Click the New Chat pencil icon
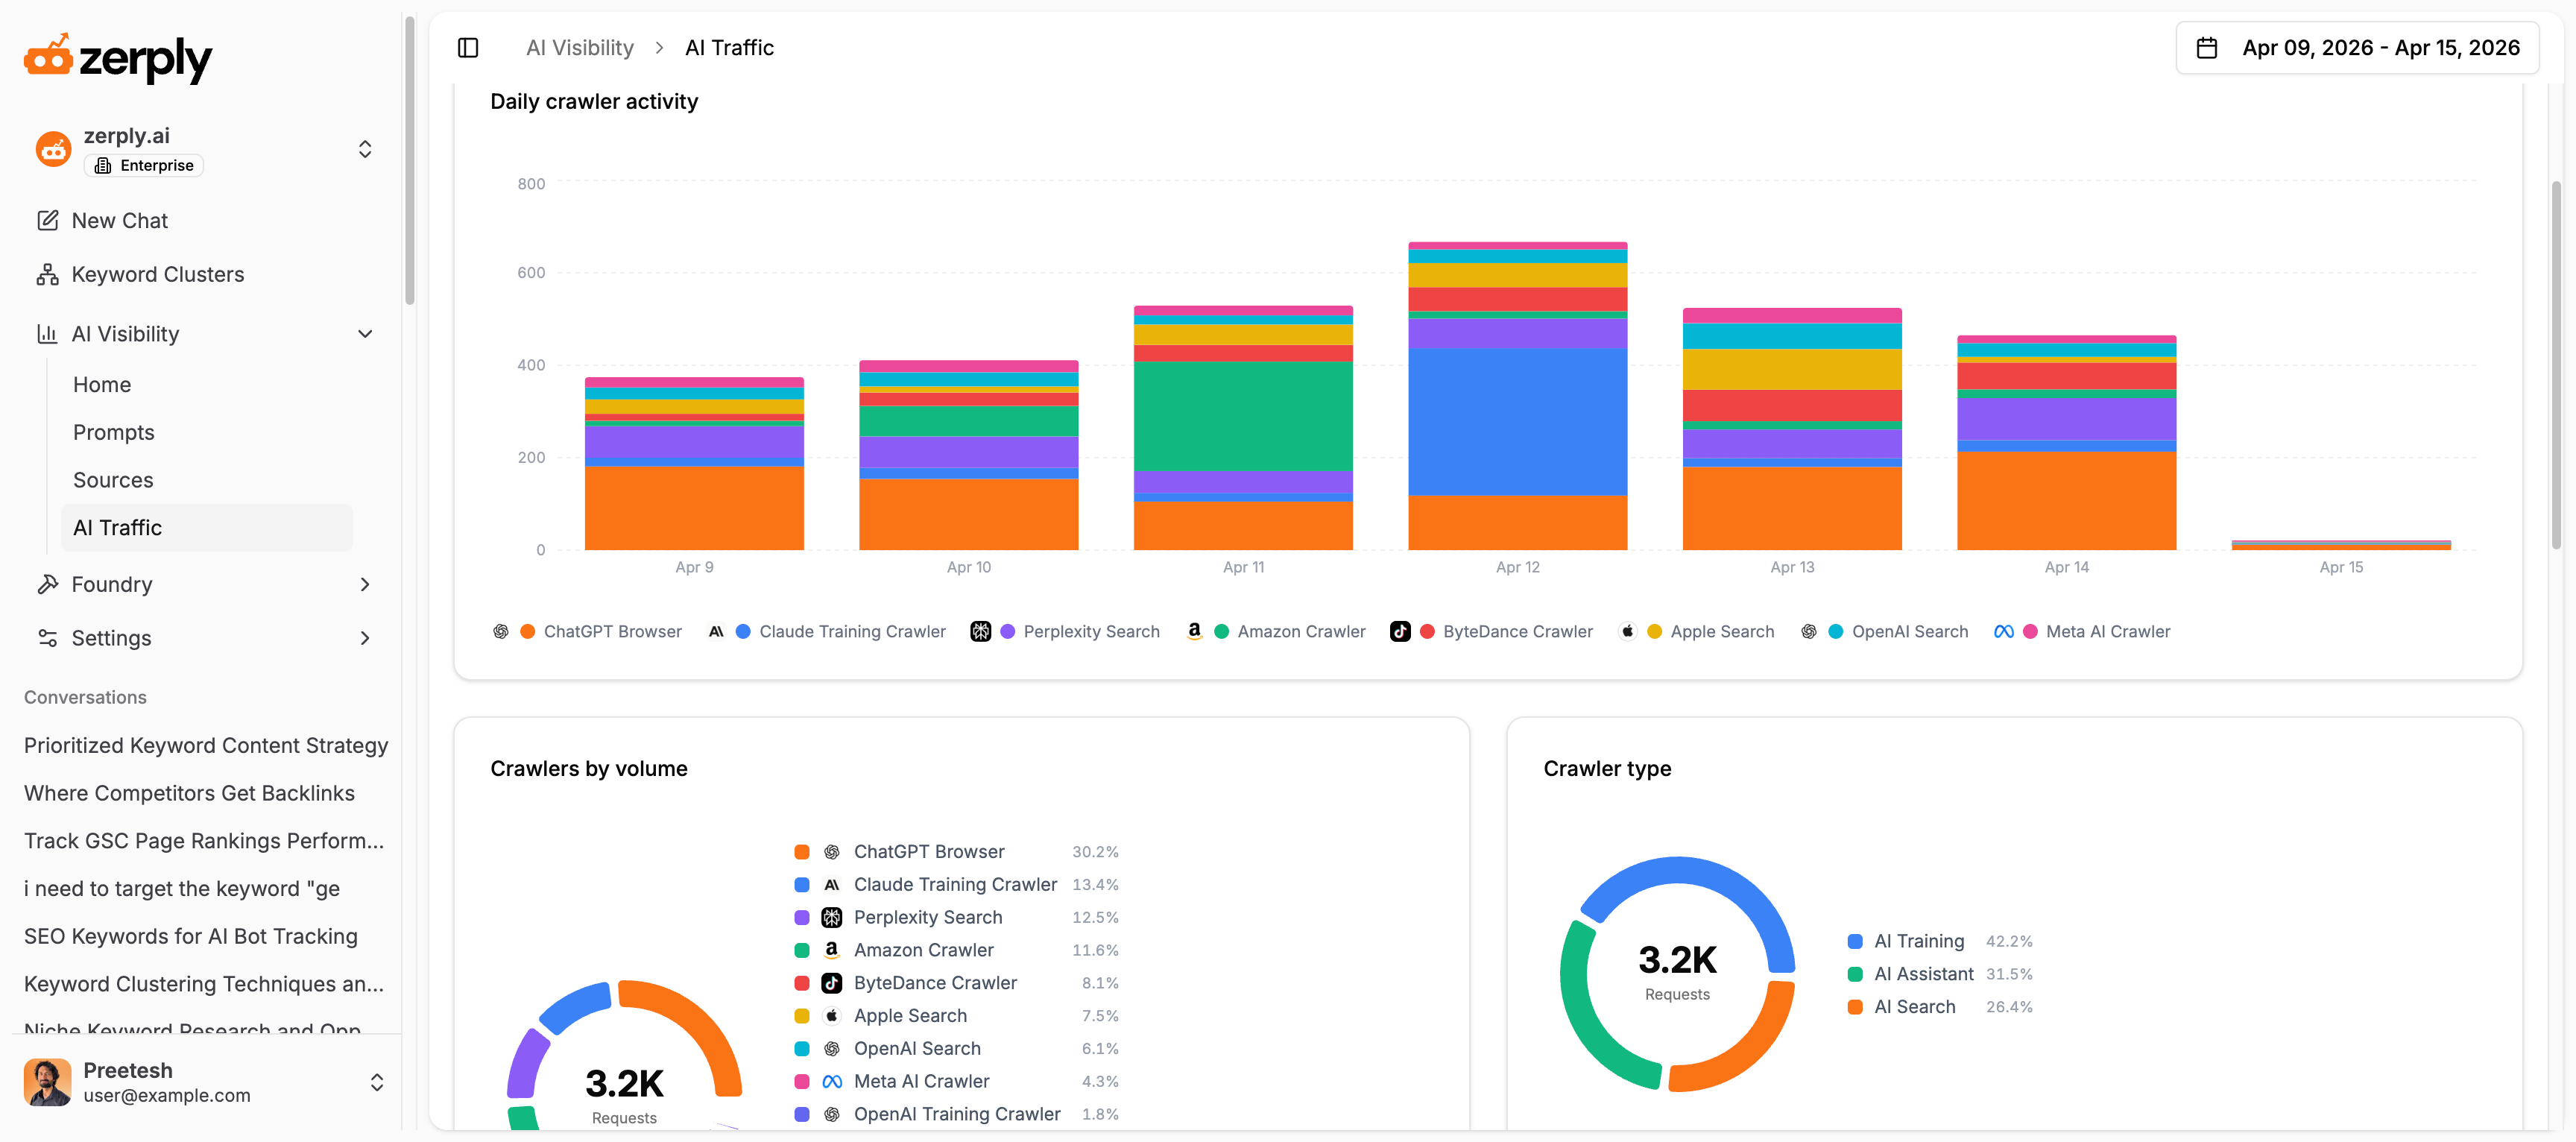 pos(47,220)
